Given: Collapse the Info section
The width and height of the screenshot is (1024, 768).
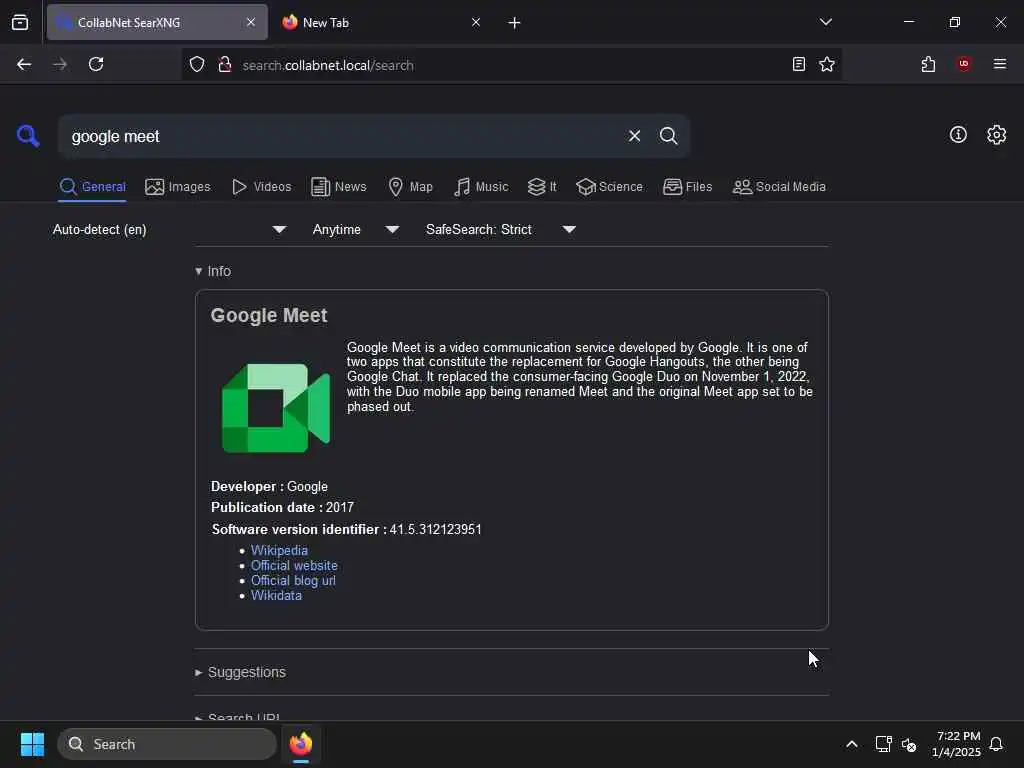Looking at the screenshot, I should tap(213, 271).
